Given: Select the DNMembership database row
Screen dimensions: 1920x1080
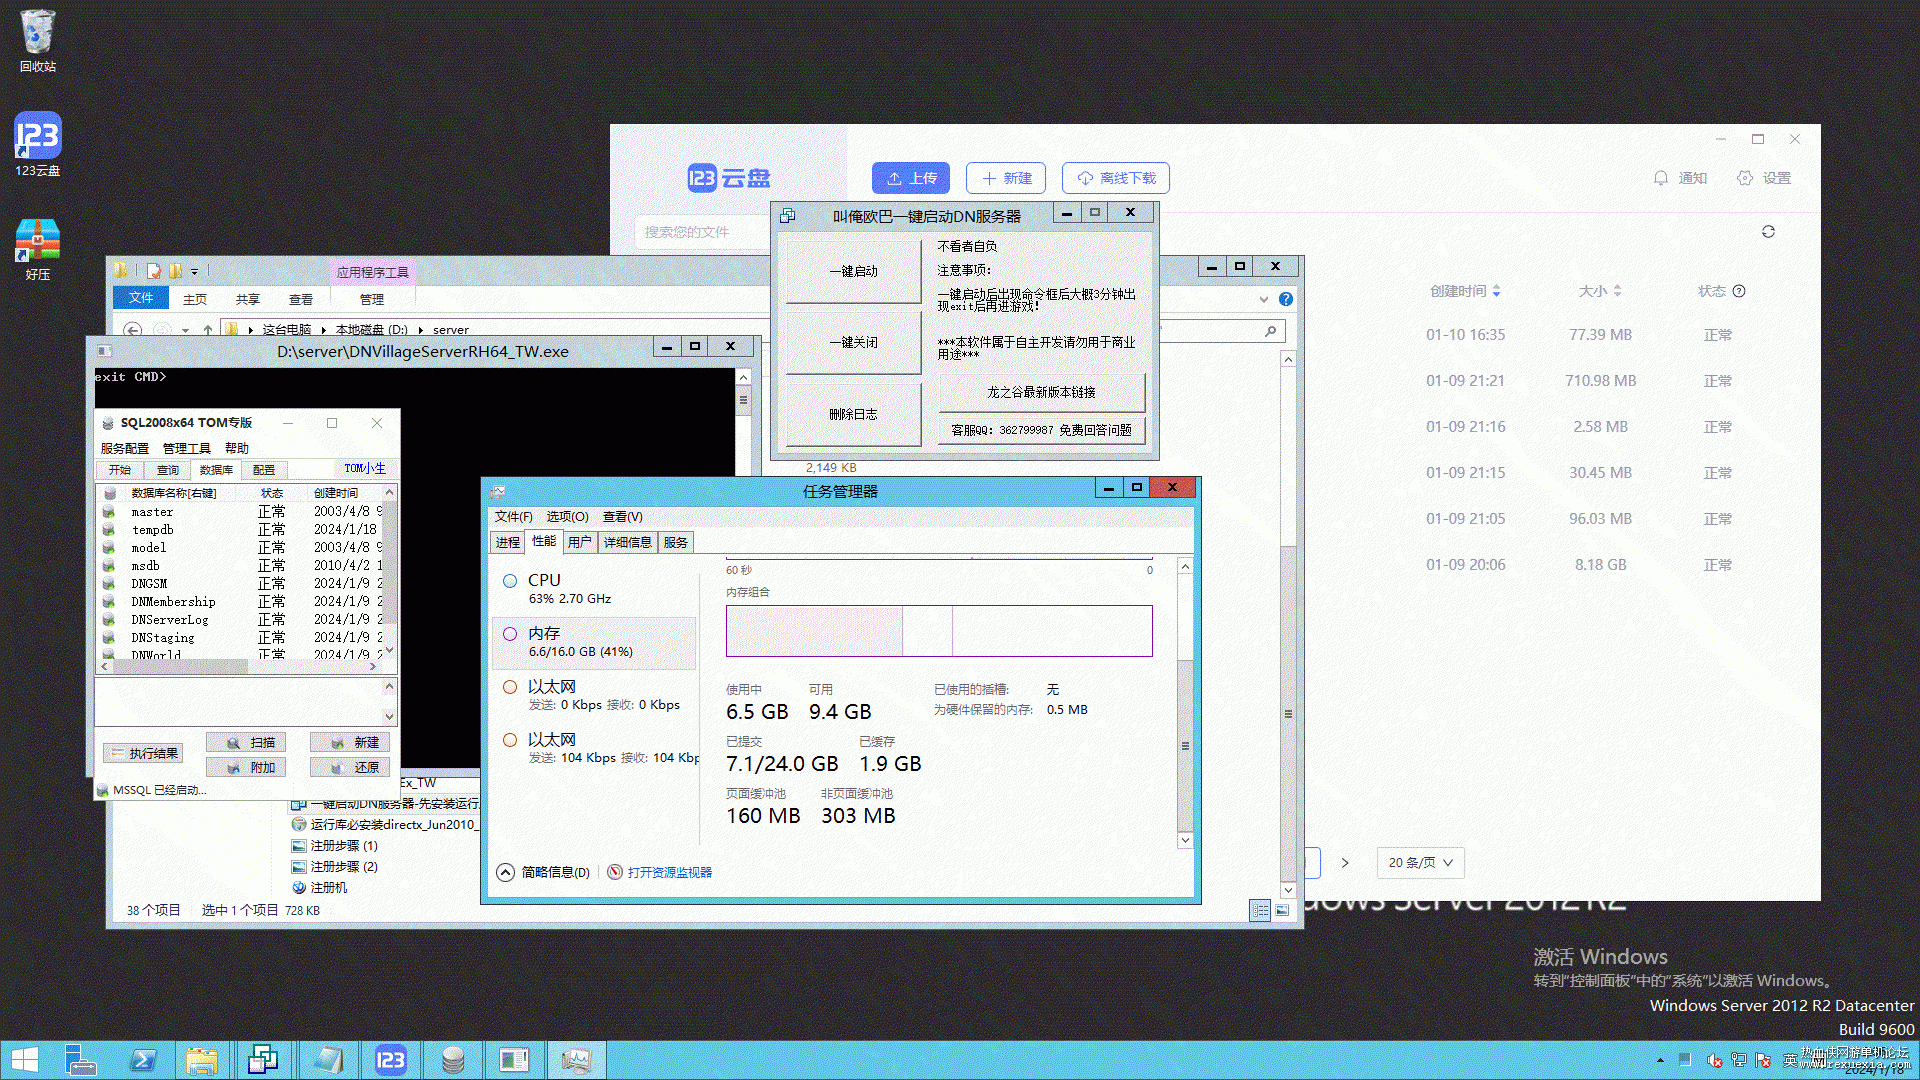Looking at the screenshot, I should point(240,602).
